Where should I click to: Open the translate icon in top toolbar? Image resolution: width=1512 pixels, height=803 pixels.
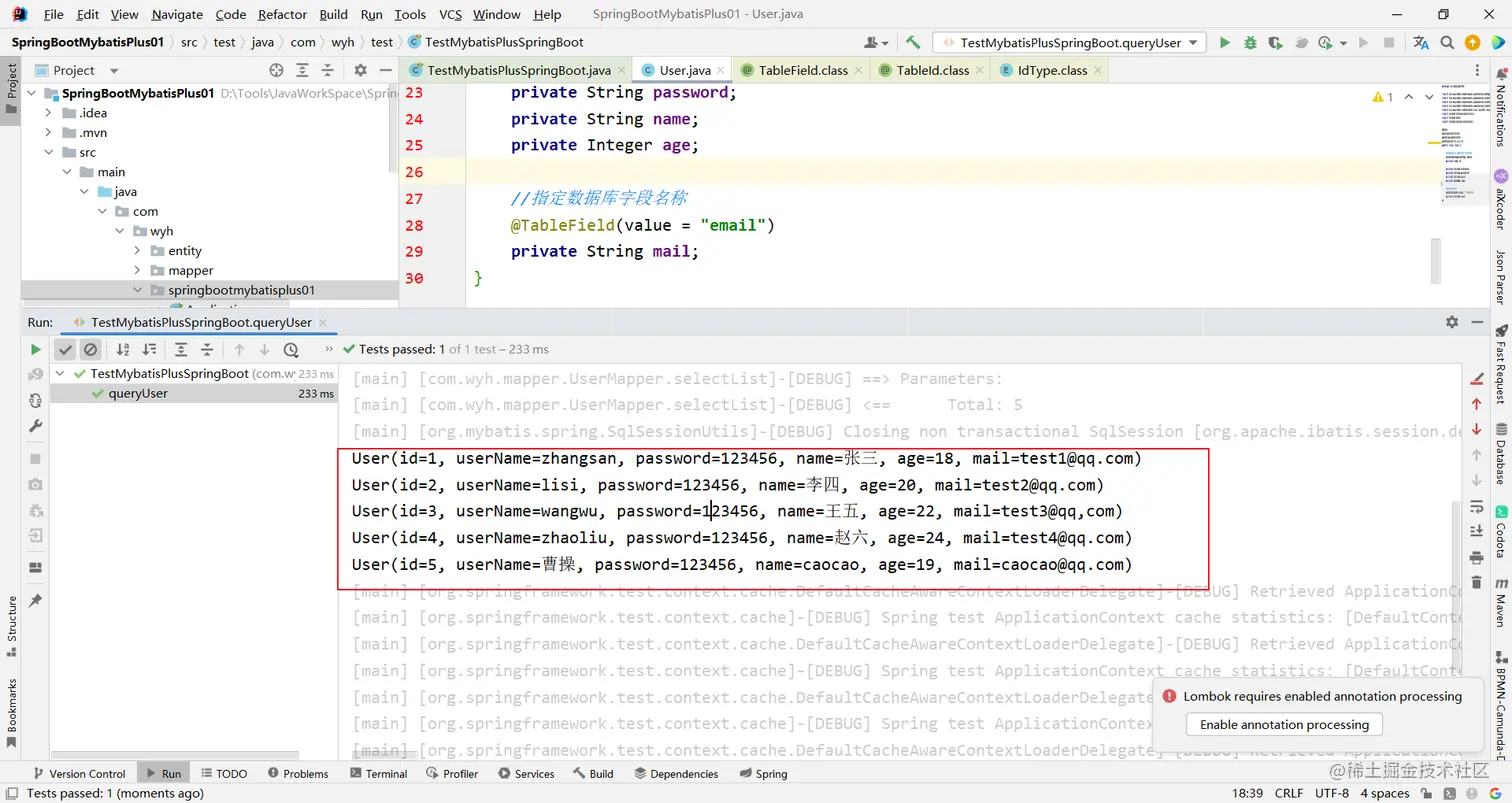click(1421, 42)
